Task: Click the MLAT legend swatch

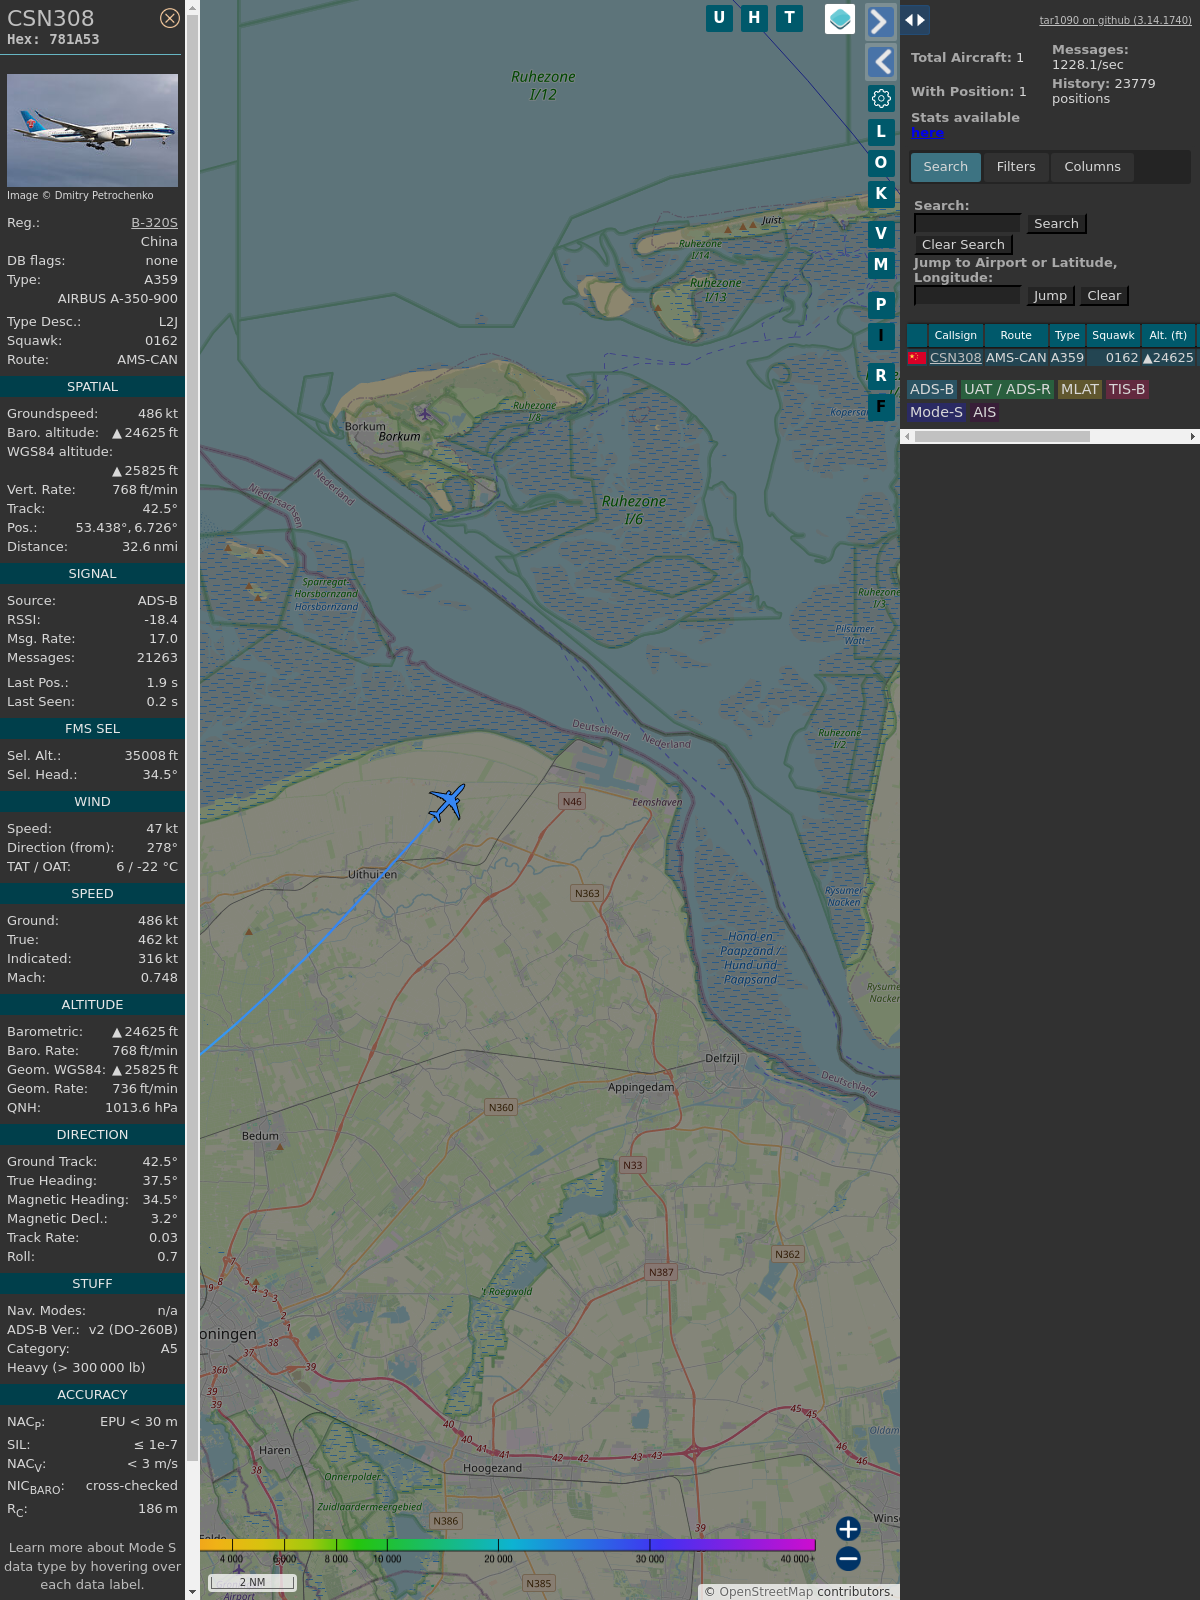Action: click(x=1080, y=390)
